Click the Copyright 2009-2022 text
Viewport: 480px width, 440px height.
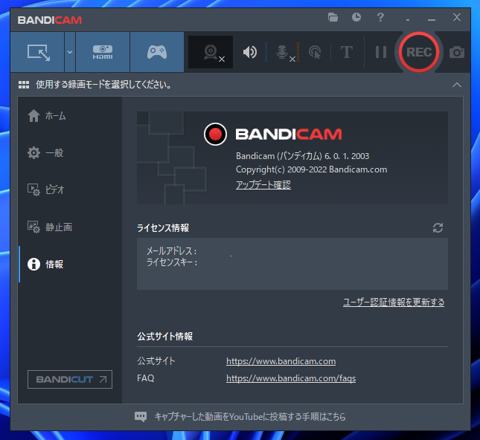coord(311,170)
